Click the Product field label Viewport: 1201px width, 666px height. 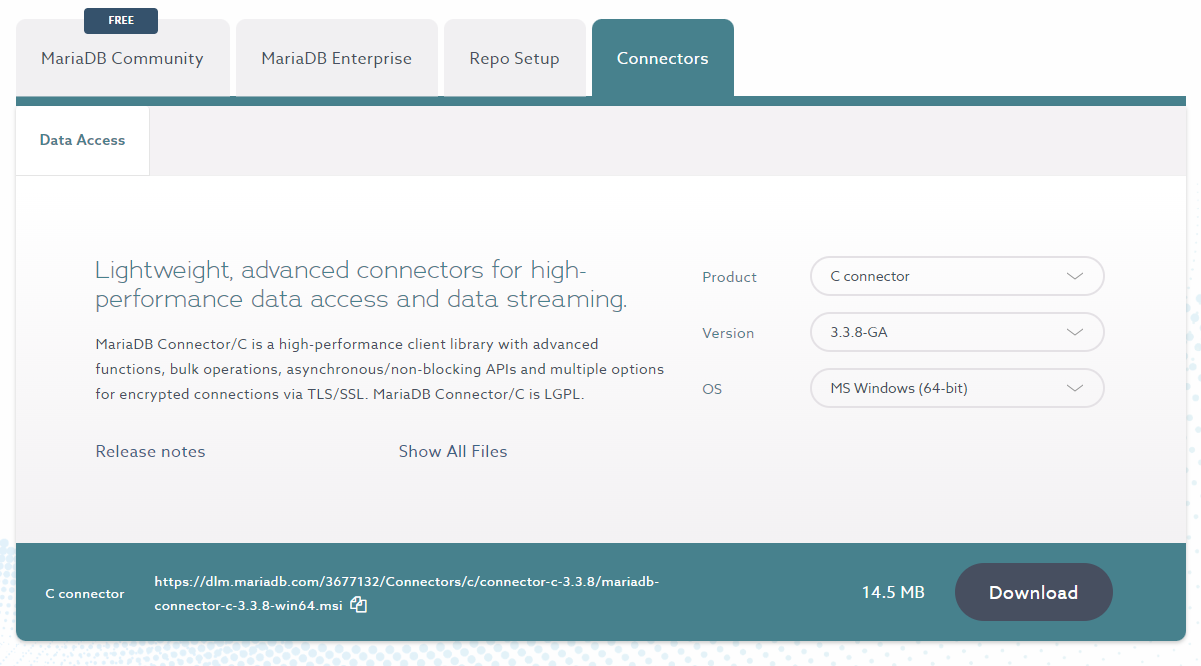pos(729,277)
